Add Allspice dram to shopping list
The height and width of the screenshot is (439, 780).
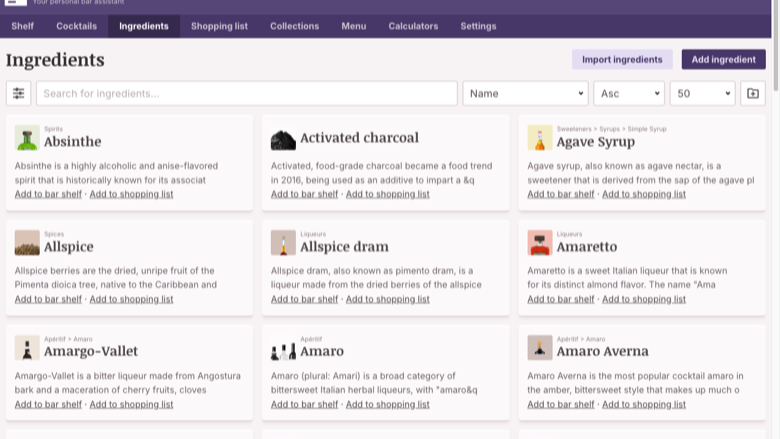coord(388,299)
